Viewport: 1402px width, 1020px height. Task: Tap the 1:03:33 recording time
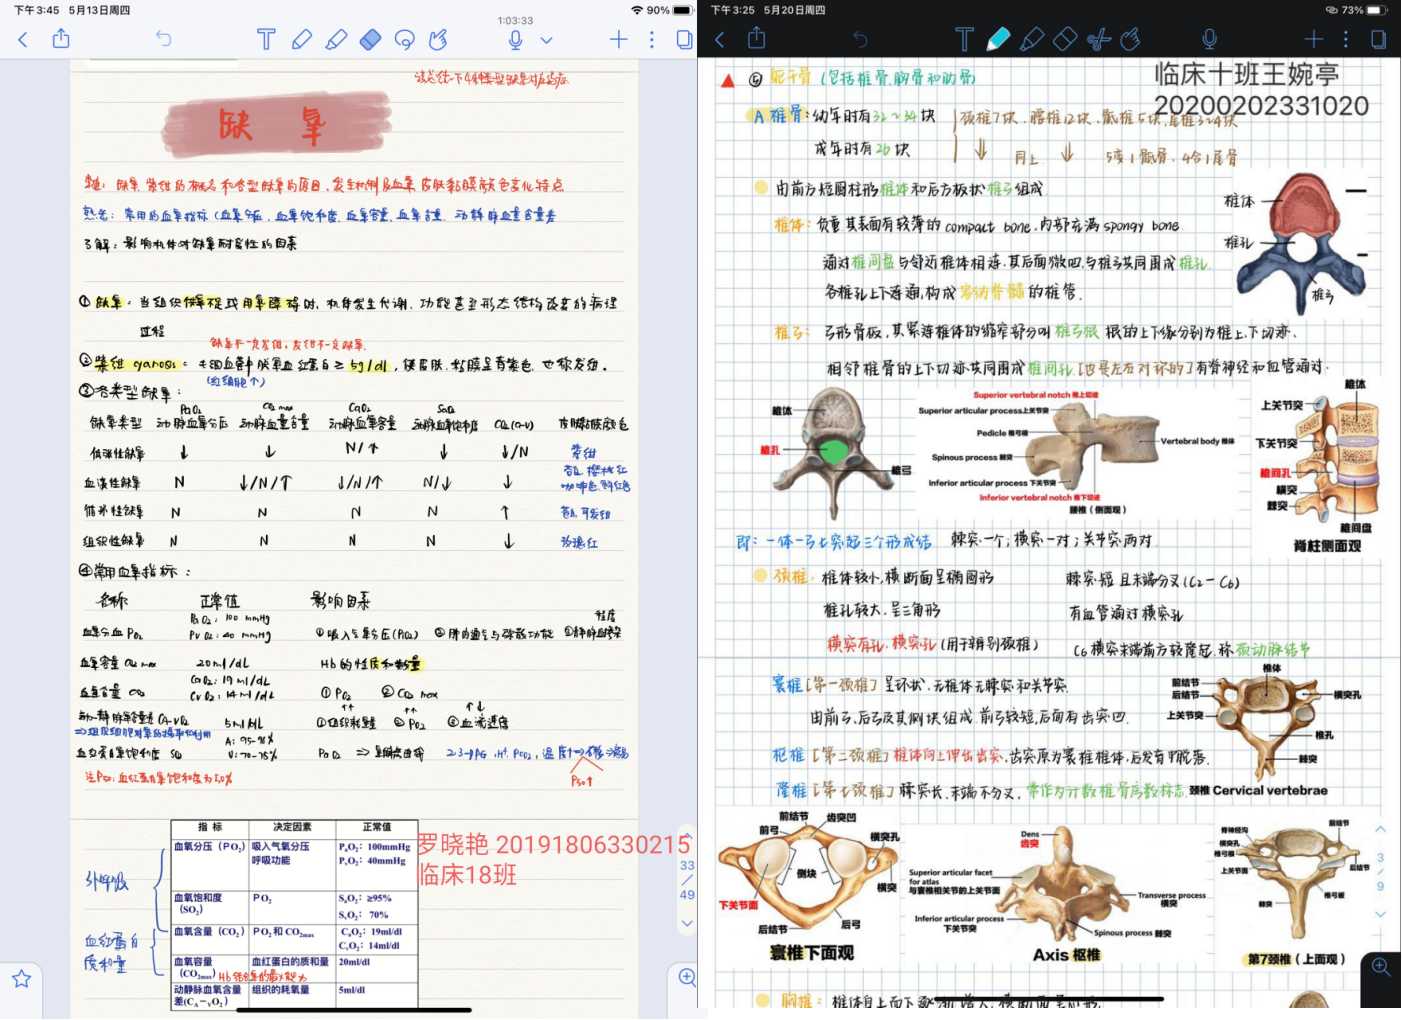coord(515,20)
